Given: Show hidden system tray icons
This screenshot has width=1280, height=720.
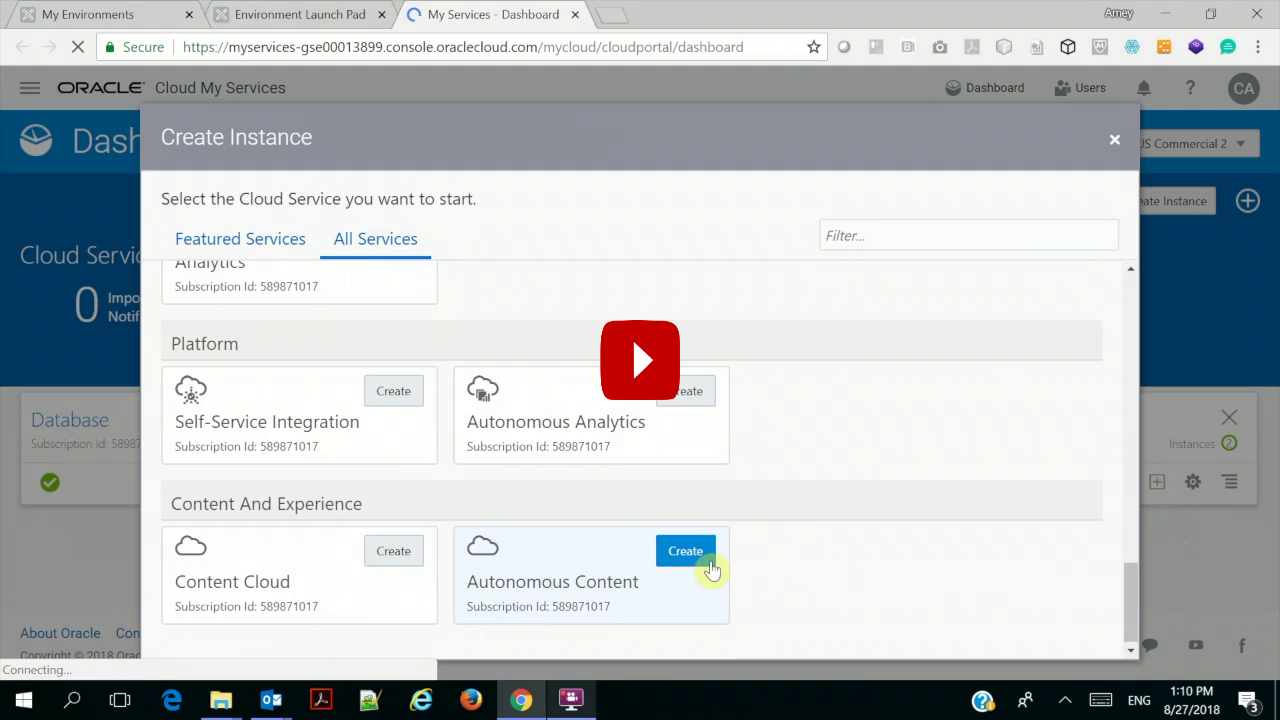Looking at the screenshot, I should click(x=1065, y=700).
